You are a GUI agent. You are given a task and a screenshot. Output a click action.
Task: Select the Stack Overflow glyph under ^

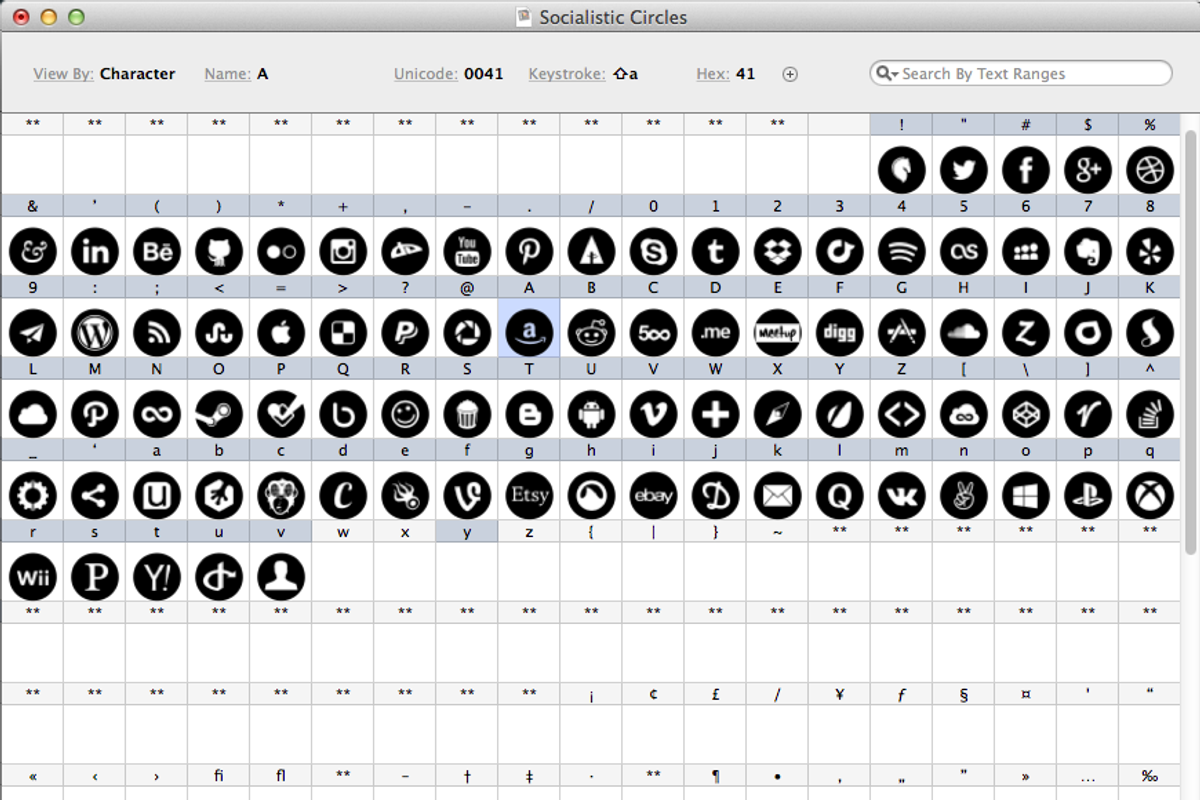tap(1149, 413)
